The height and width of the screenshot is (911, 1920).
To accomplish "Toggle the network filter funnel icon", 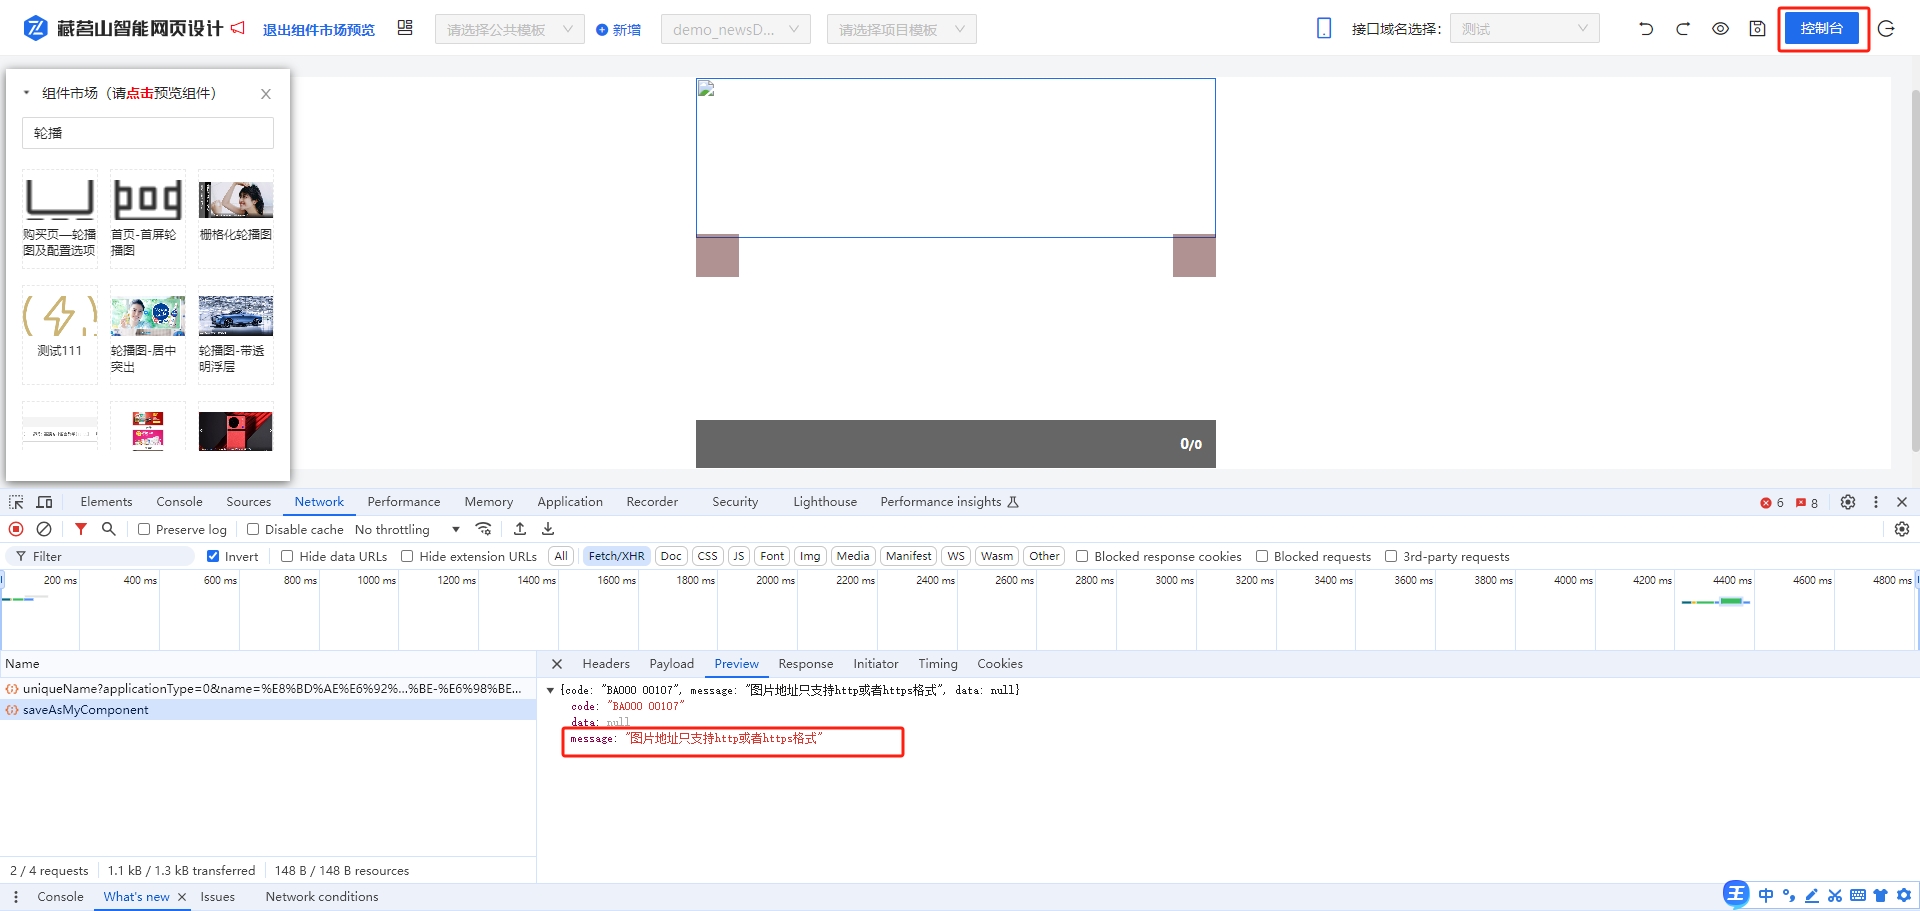I will (81, 529).
